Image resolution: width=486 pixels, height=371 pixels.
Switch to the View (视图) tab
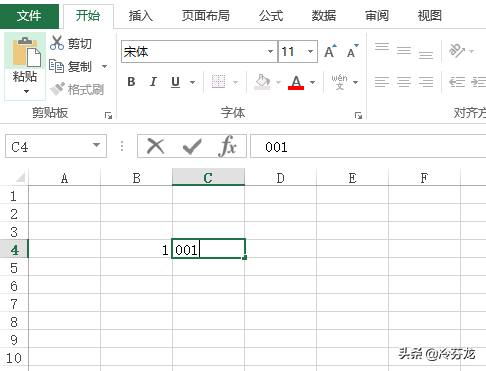click(x=430, y=16)
